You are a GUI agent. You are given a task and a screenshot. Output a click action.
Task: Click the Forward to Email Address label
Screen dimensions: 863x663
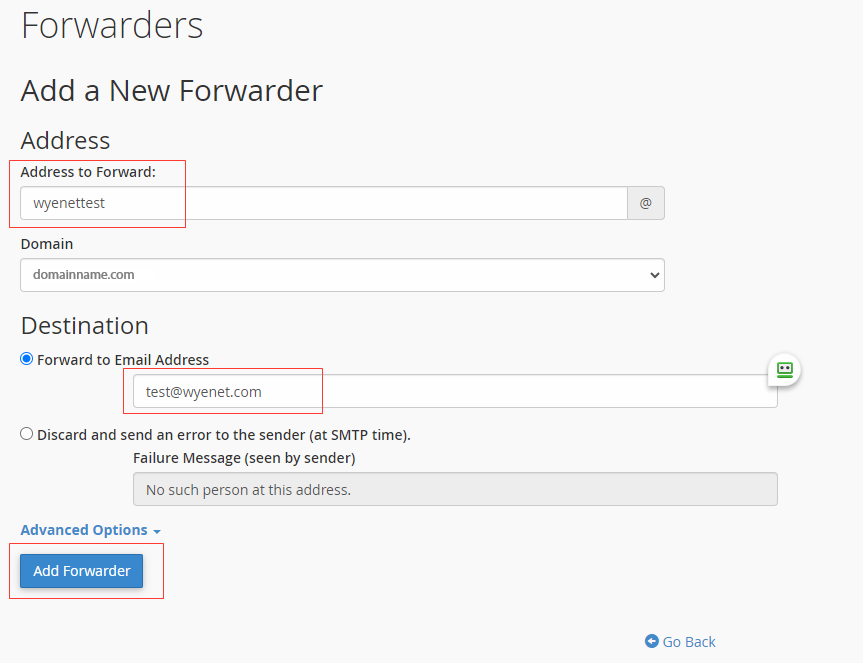pyautogui.click(x=123, y=360)
